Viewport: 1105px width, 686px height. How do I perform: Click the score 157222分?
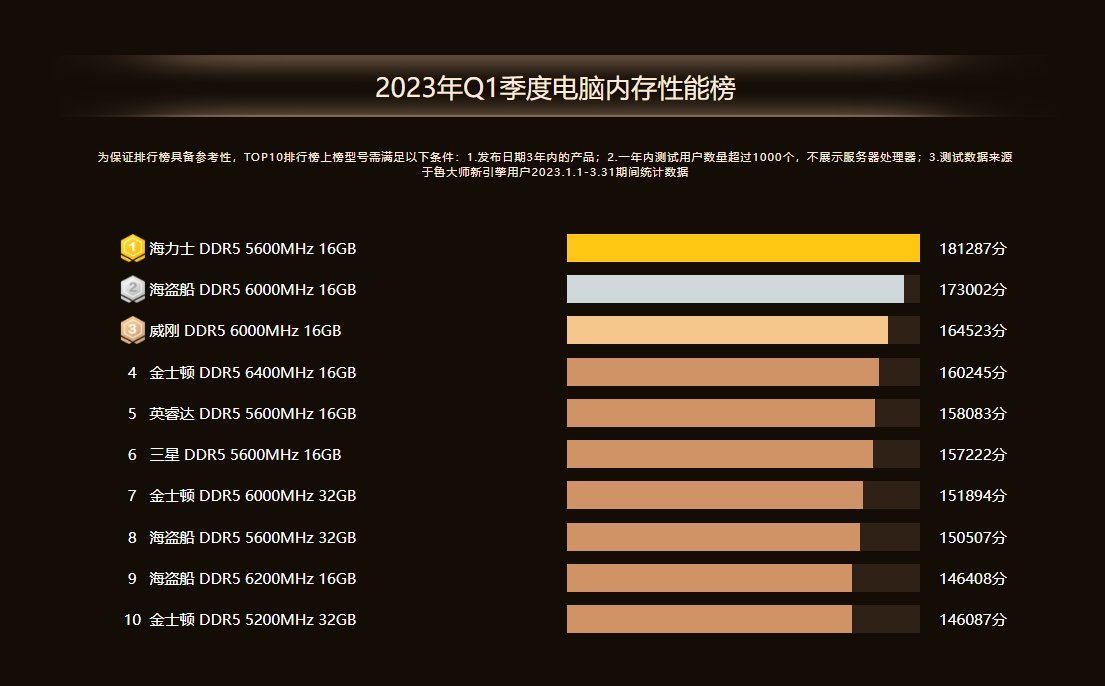[x=973, y=454]
